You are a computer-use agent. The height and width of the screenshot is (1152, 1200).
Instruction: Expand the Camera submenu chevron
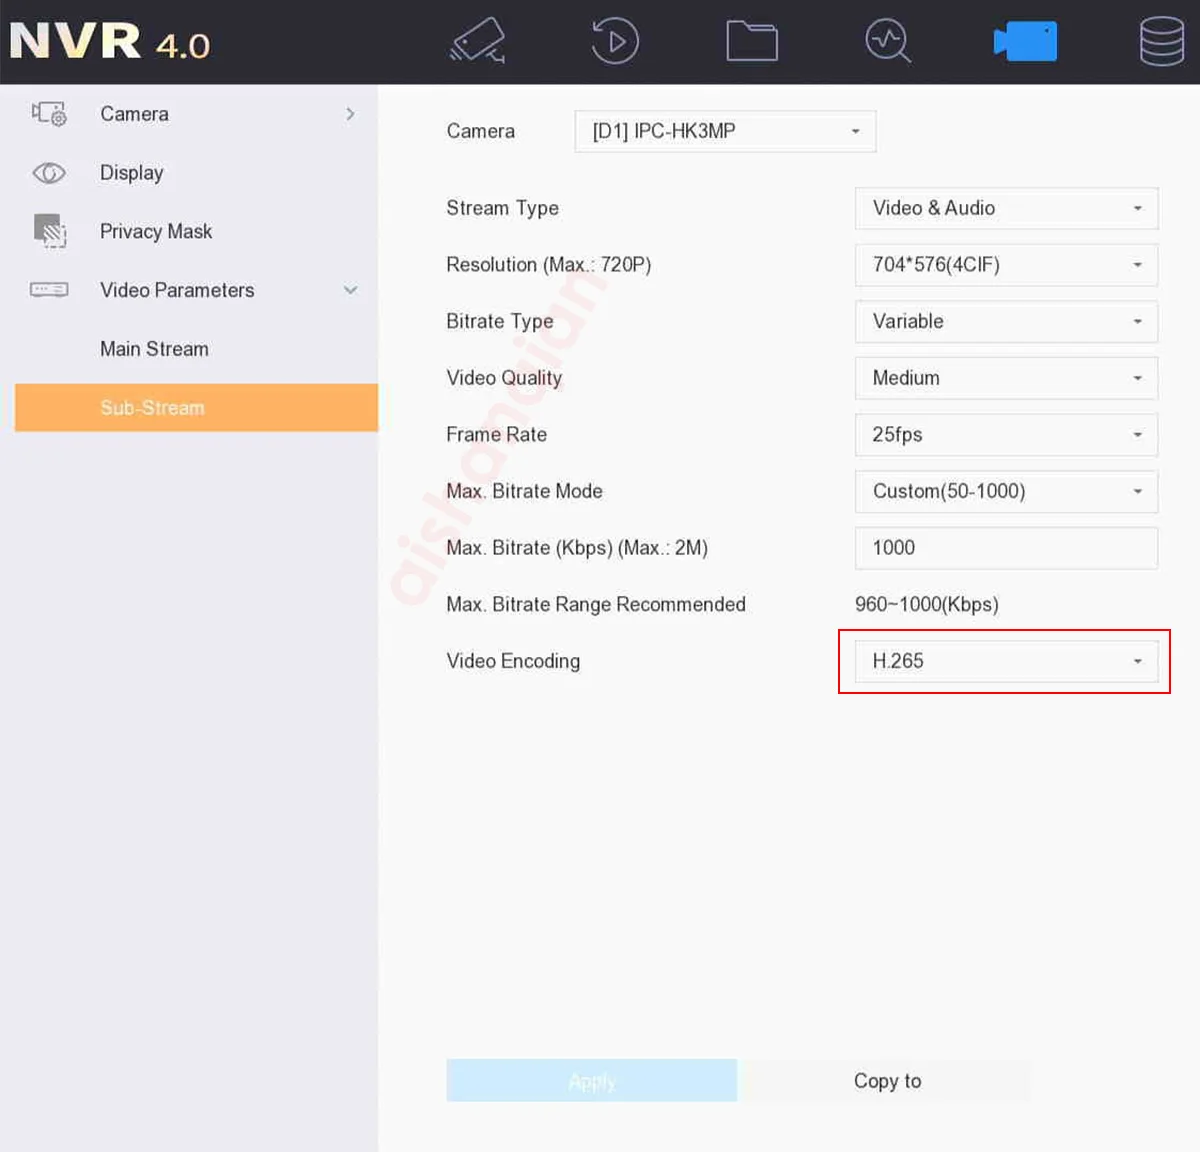click(x=350, y=114)
